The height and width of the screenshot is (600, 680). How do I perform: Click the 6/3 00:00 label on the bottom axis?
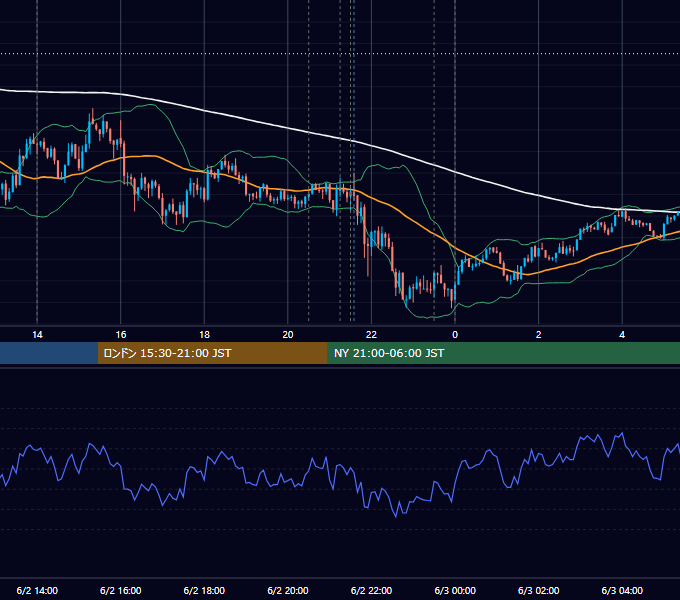click(455, 590)
